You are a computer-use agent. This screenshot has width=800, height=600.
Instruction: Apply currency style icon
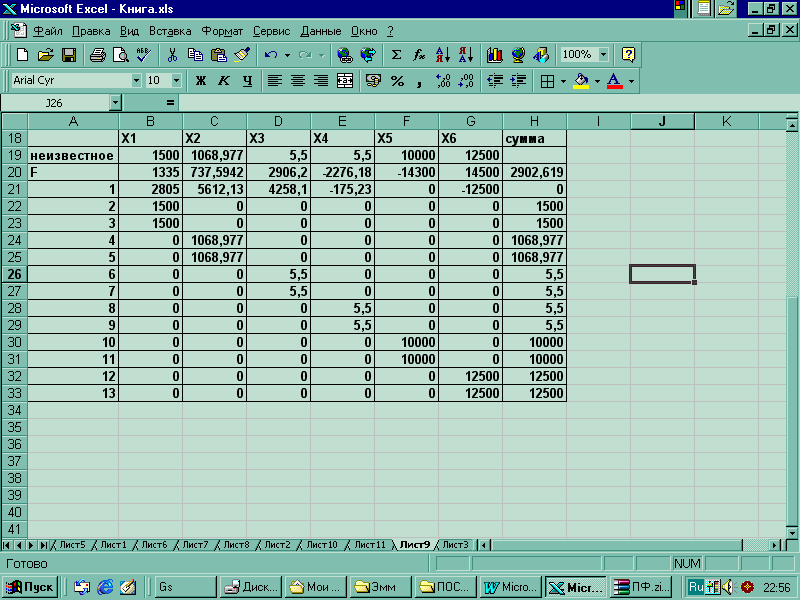373,81
